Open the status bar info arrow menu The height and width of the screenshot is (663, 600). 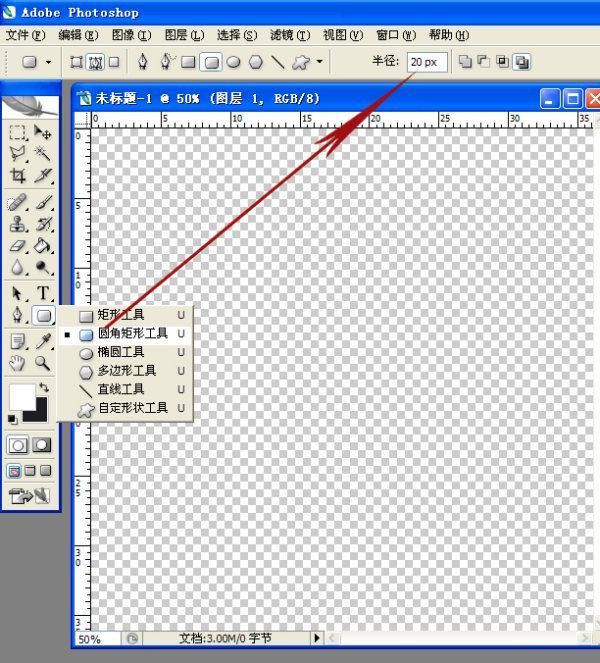[317, 638]
